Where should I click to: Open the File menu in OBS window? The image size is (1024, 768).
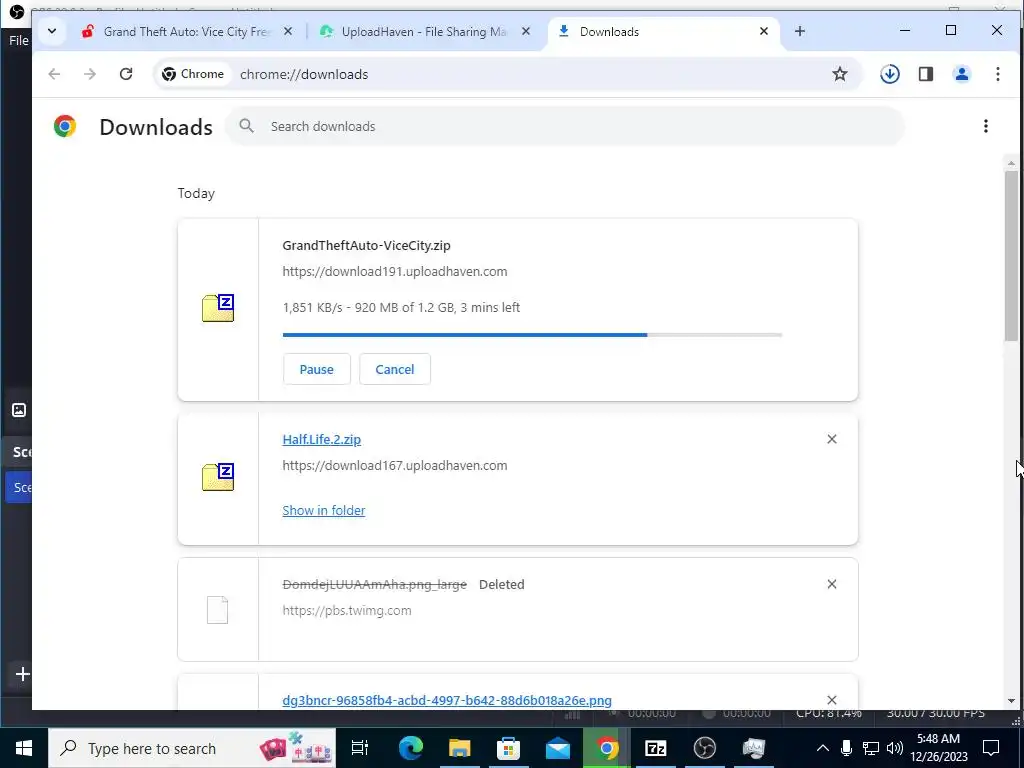[x=18, y=40]
